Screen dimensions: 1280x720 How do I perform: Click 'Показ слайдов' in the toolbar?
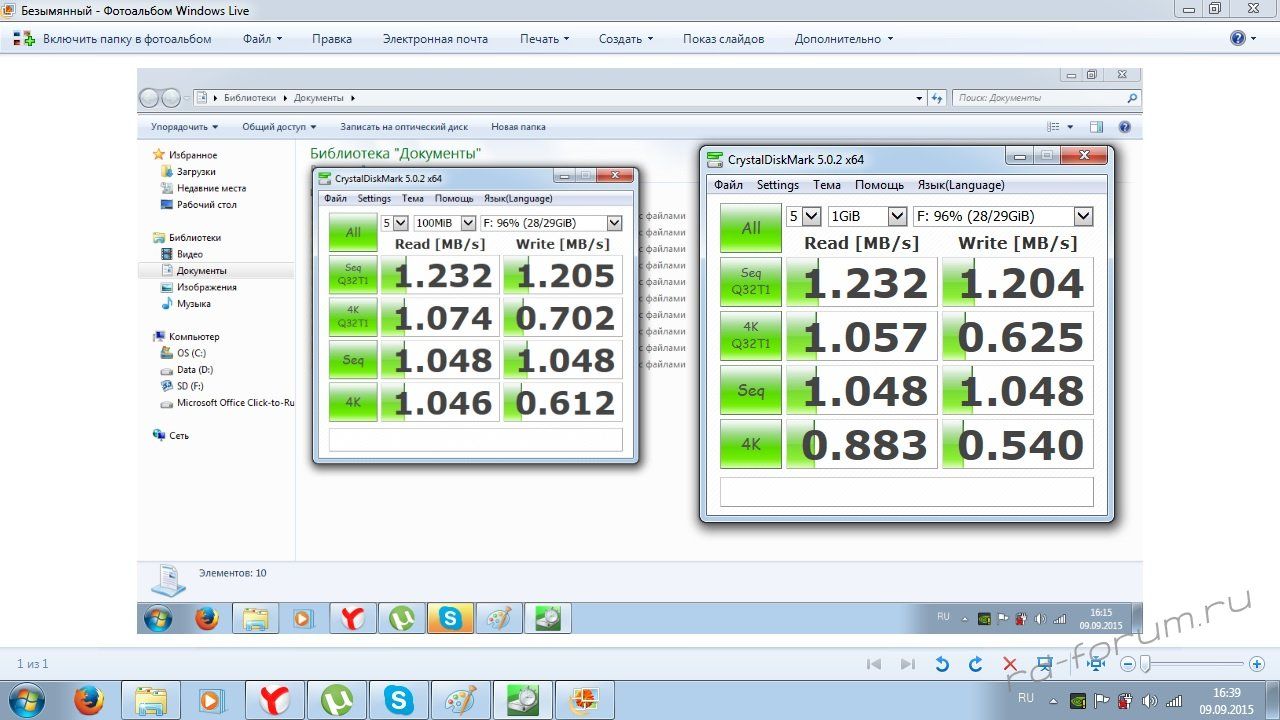click(723, 39)
